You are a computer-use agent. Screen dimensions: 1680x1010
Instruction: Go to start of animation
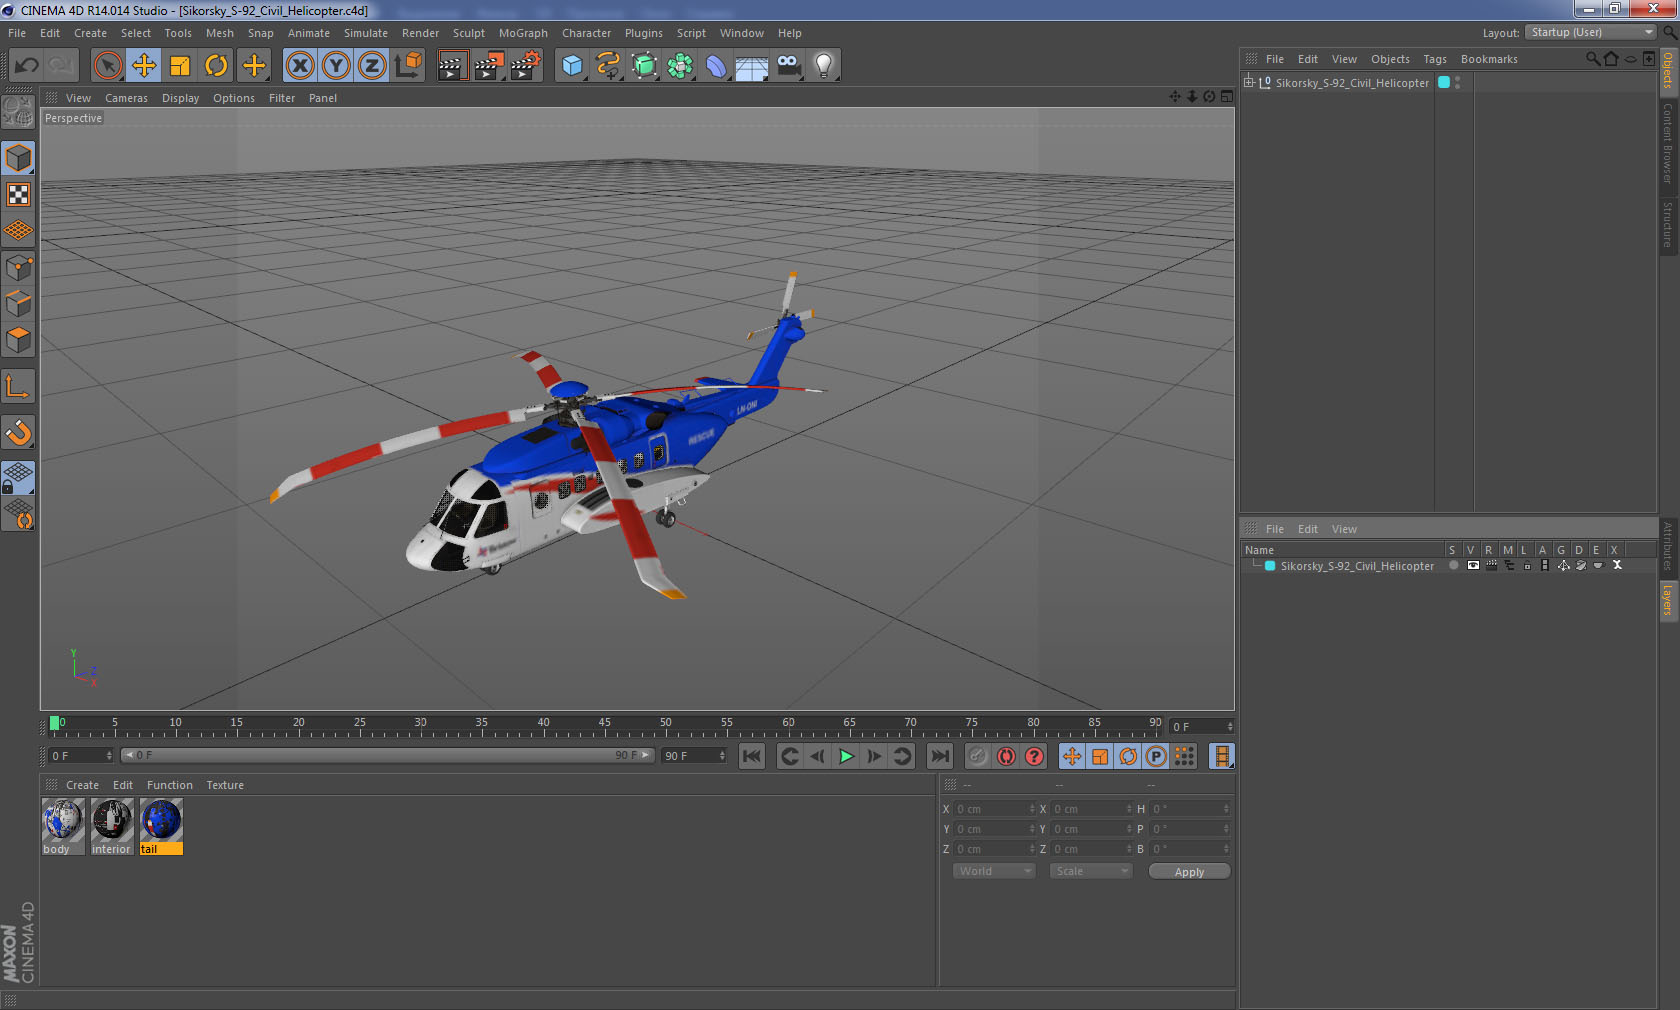coord(752,756)
